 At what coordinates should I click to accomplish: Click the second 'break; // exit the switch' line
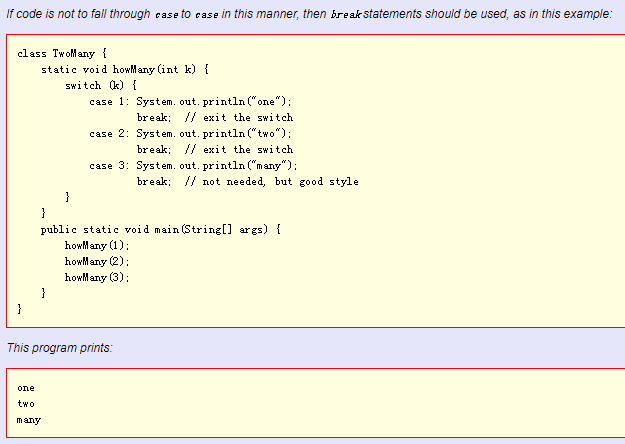tap(215, 149)
